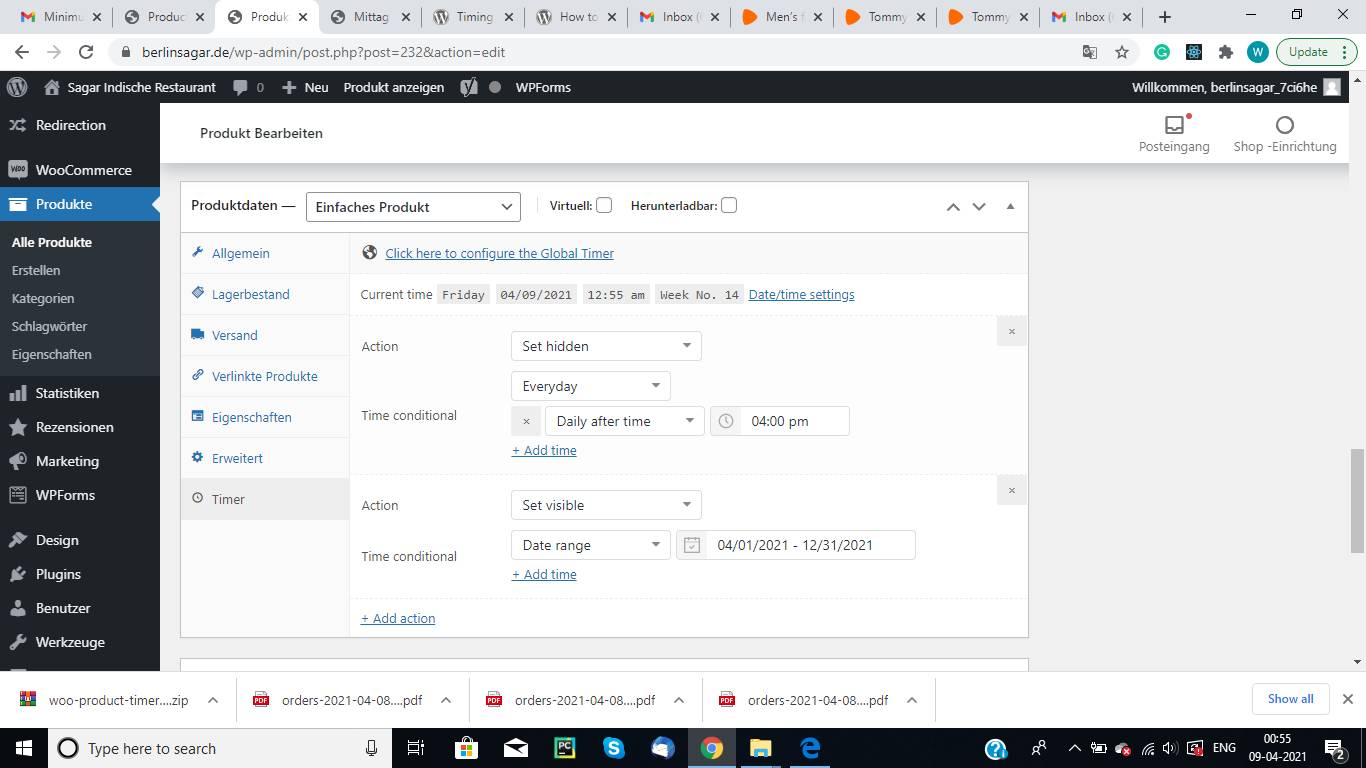Open Skype from the taskbar
1366x768 pixels.
(614, 748)
